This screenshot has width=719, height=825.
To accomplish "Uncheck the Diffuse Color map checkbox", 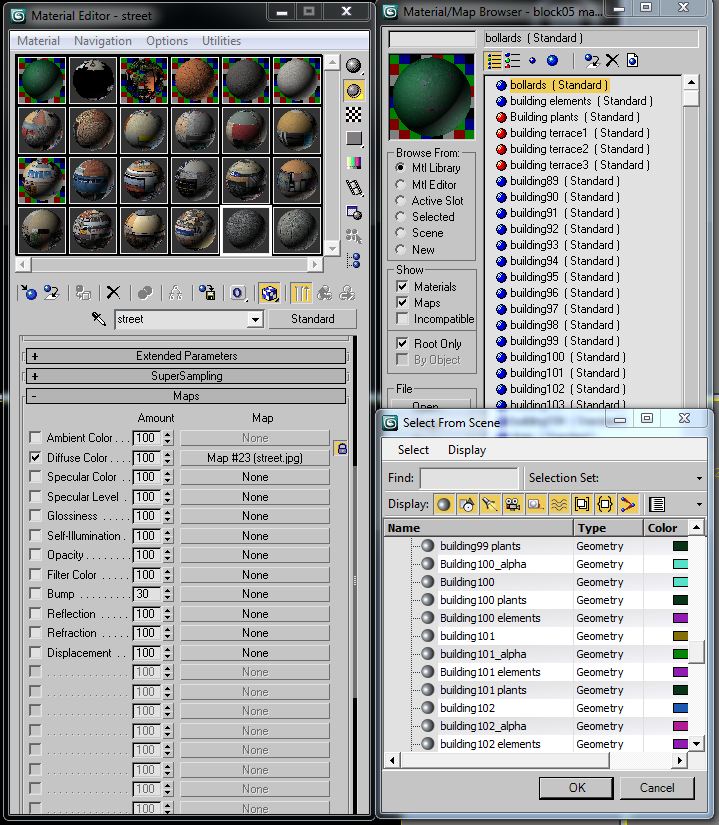I will [35, 457].
